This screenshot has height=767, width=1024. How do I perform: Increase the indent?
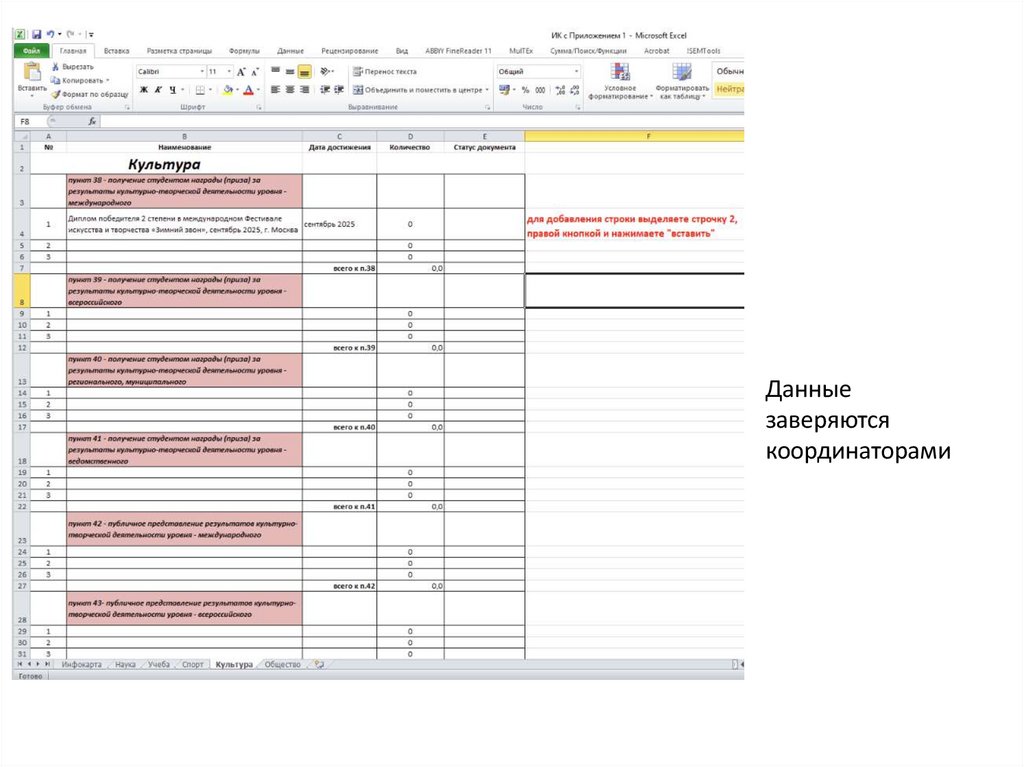coord(338,90)
